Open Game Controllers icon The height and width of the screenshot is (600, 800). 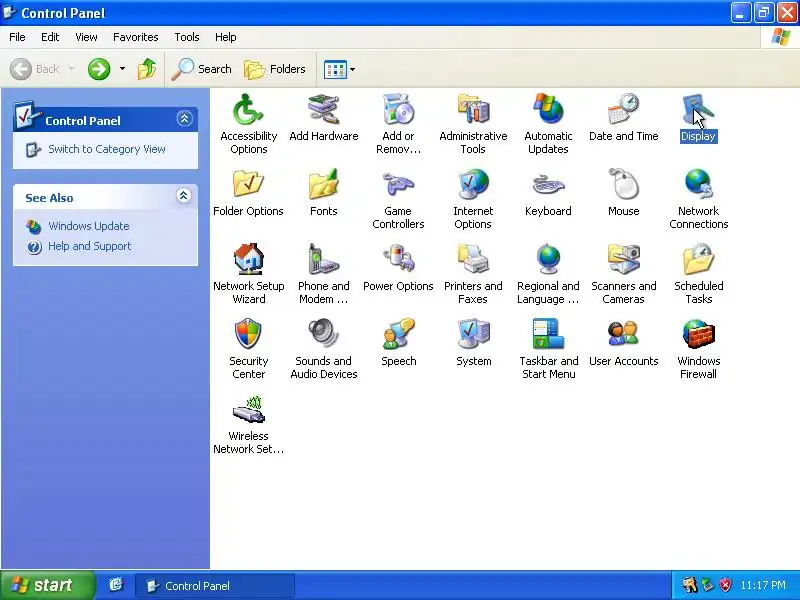point(398,184)
